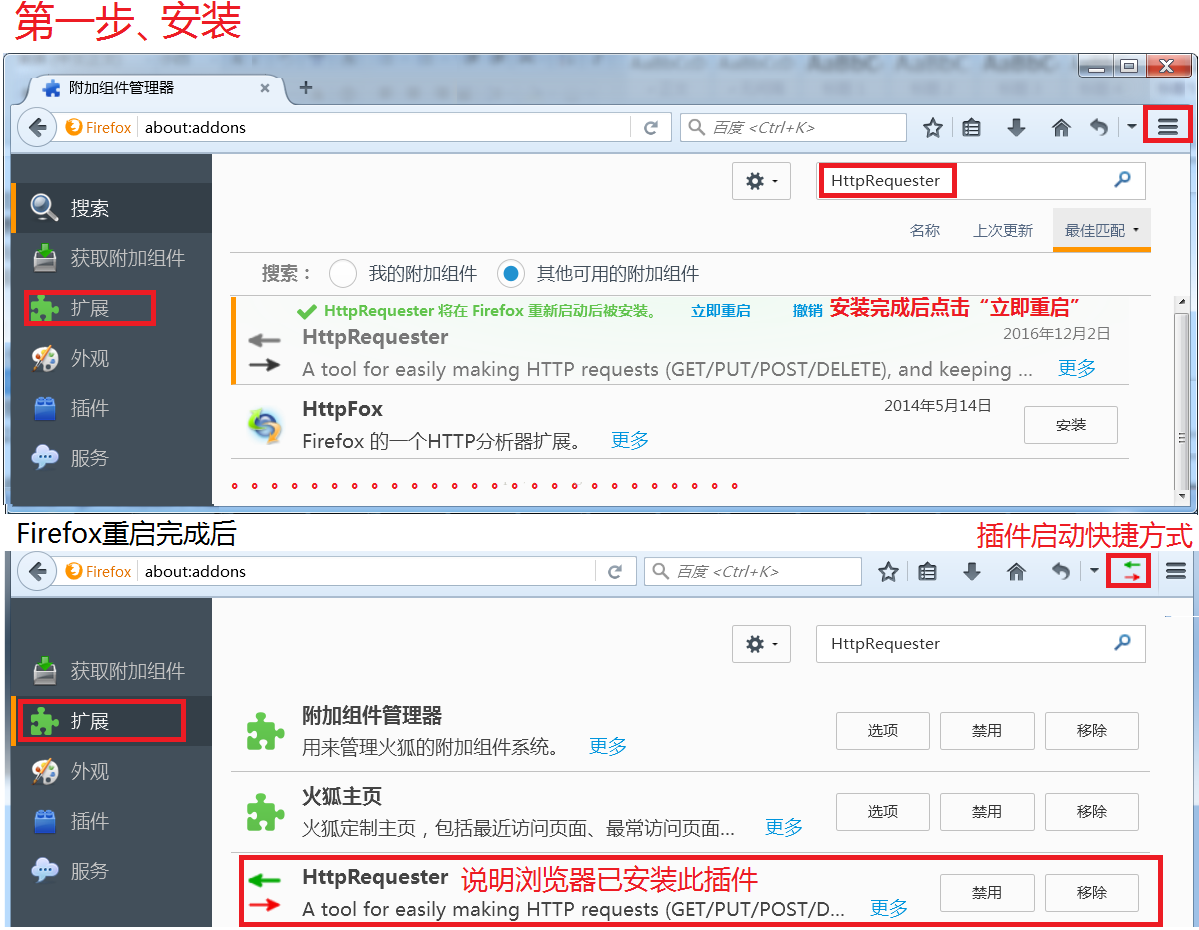
Task: Click the magnifier icon in upper add-on search box
Action: (1123, 180)
